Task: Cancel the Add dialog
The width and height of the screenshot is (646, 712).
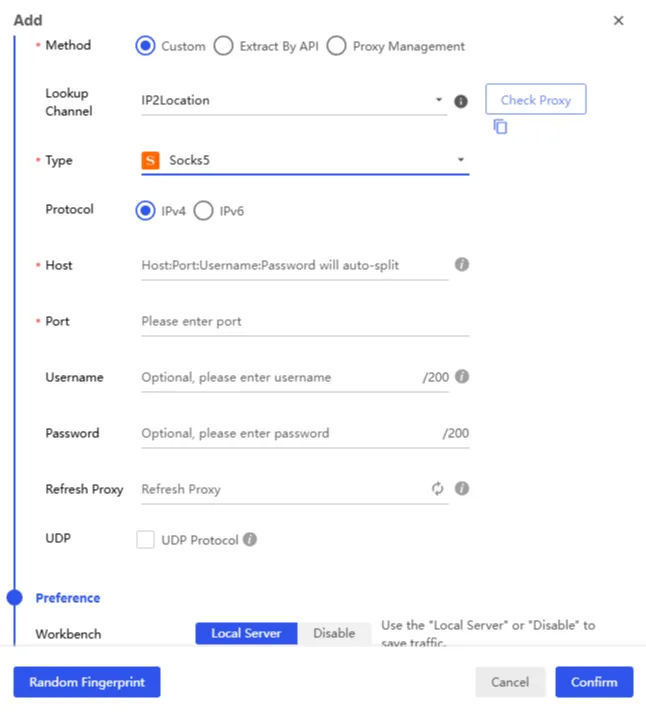Action: (x=510, y=682)
